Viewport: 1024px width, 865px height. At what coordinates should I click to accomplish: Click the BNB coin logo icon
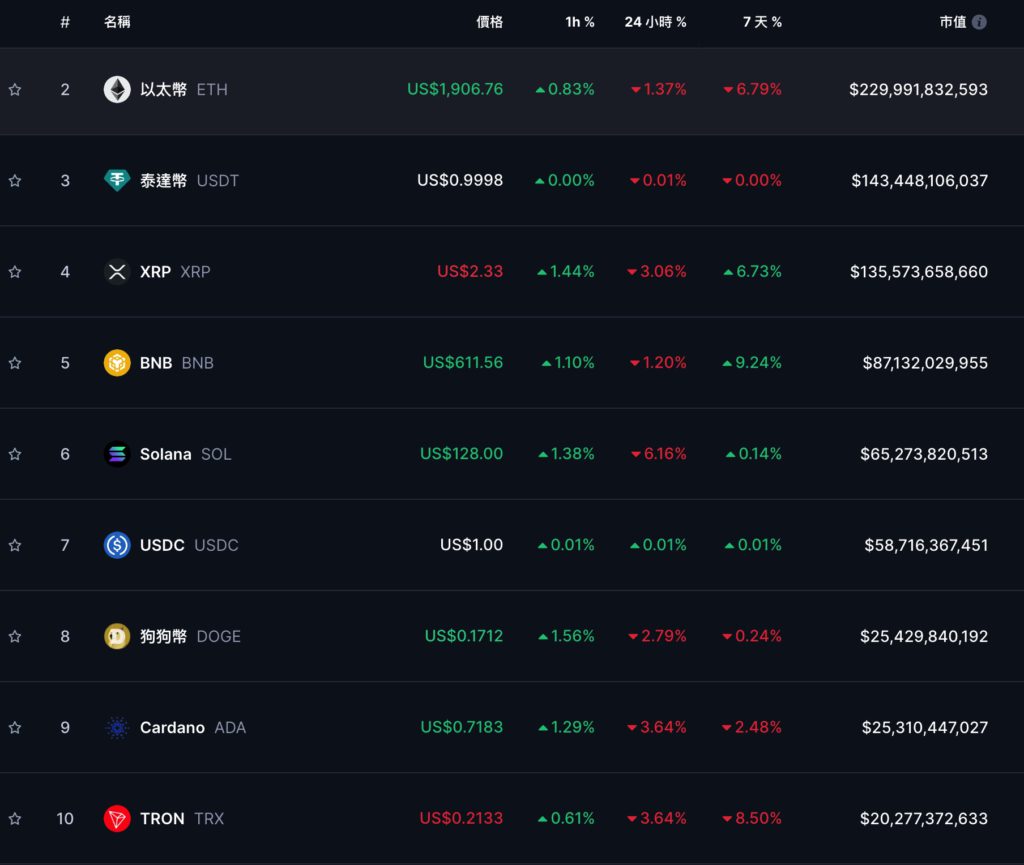tap(117, 362)
